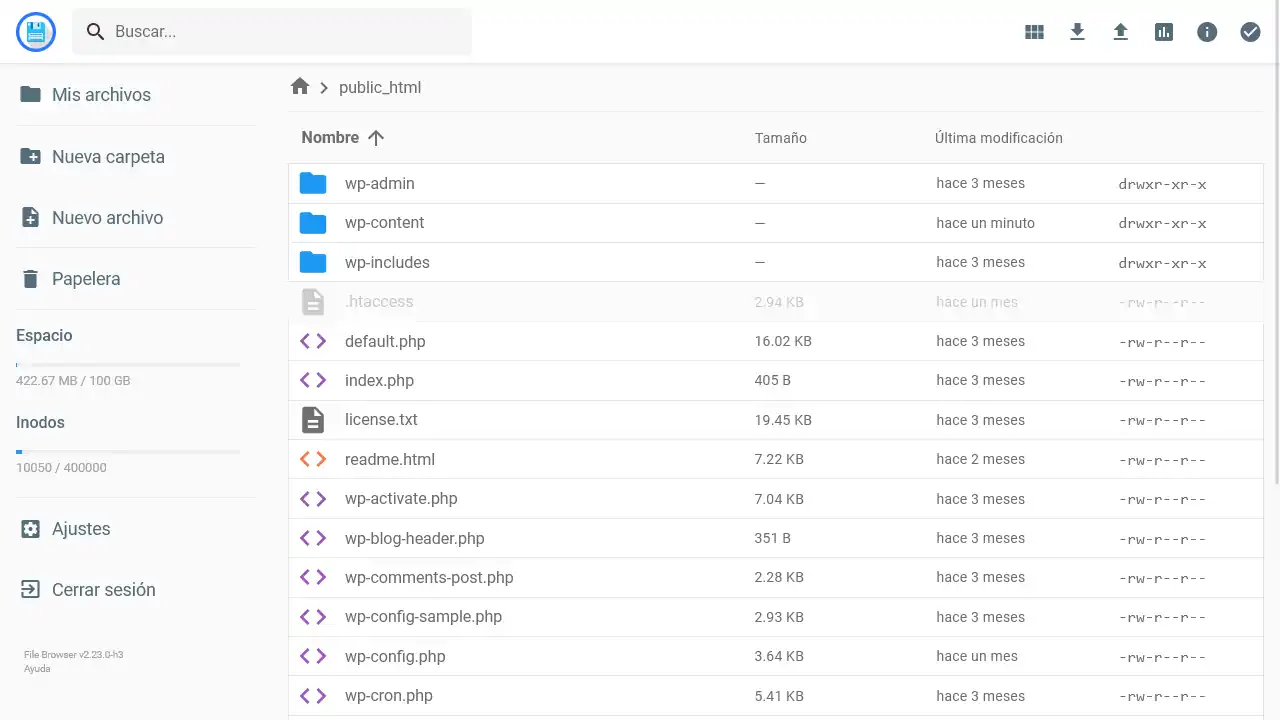The image size is (1280, 720).
Task: Click the wp-includes folder icon
Action: pyautogui.click(x=313, y=263)
